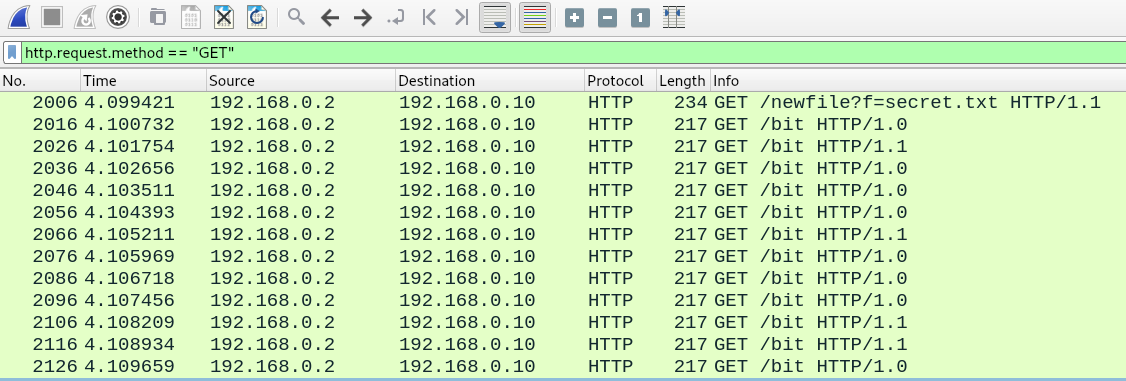Close this capture file
Viewport: 1126px width, 381px height.
coord(224,17)
